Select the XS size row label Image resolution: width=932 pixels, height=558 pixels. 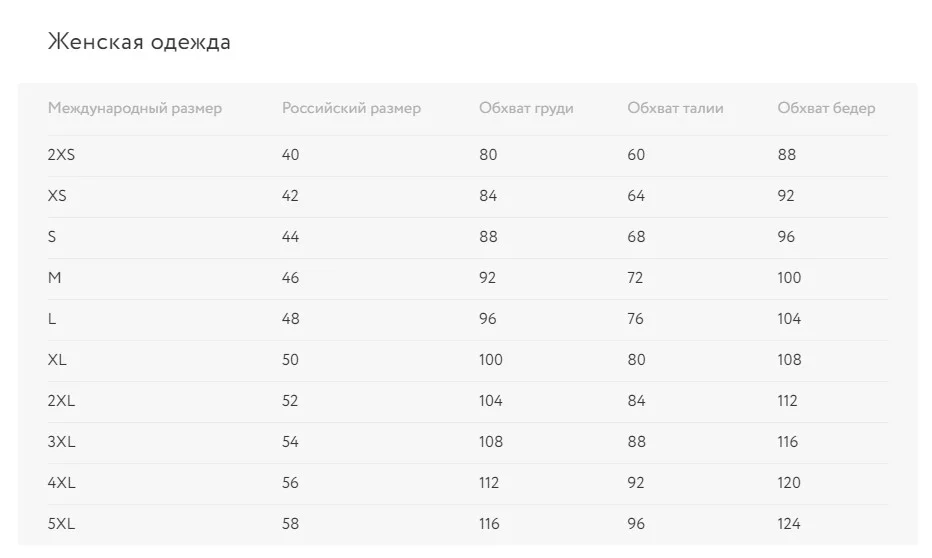(x=57, y=196)
